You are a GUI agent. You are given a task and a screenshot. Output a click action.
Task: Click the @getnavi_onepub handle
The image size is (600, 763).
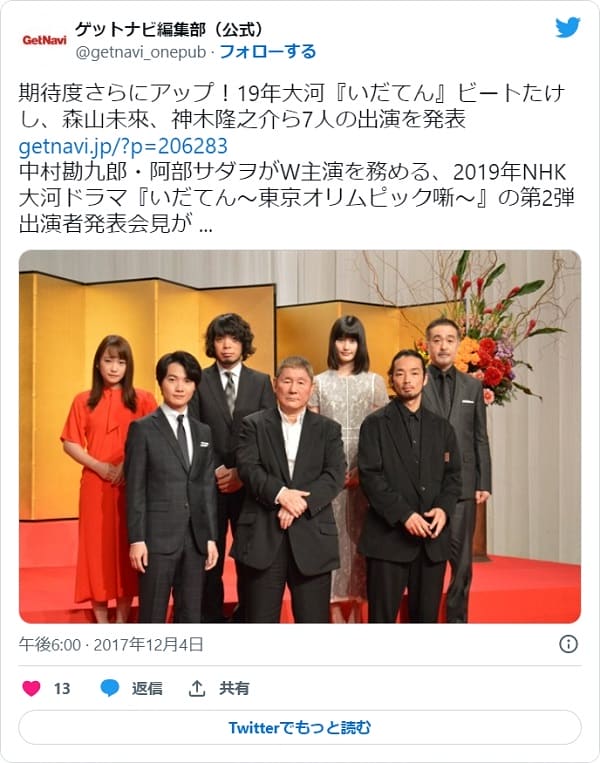tap(141, 52)
